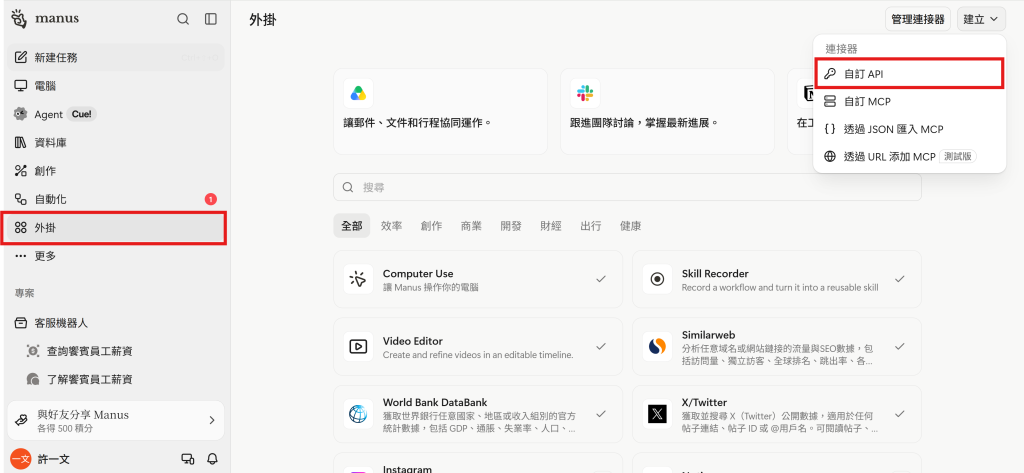Click the 測試版 beta badge

point(957,157)
